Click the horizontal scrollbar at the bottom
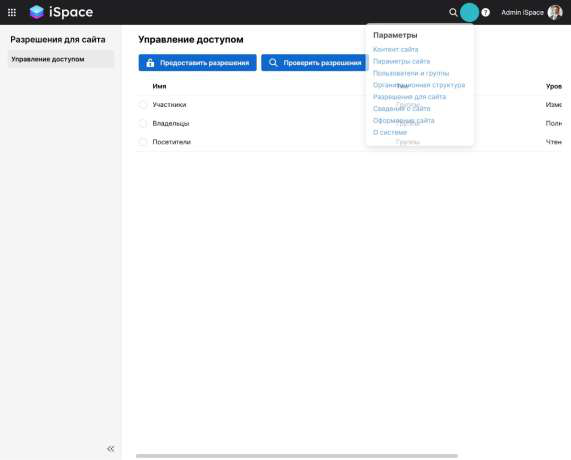571x460 pixels. tap(297, 456)
